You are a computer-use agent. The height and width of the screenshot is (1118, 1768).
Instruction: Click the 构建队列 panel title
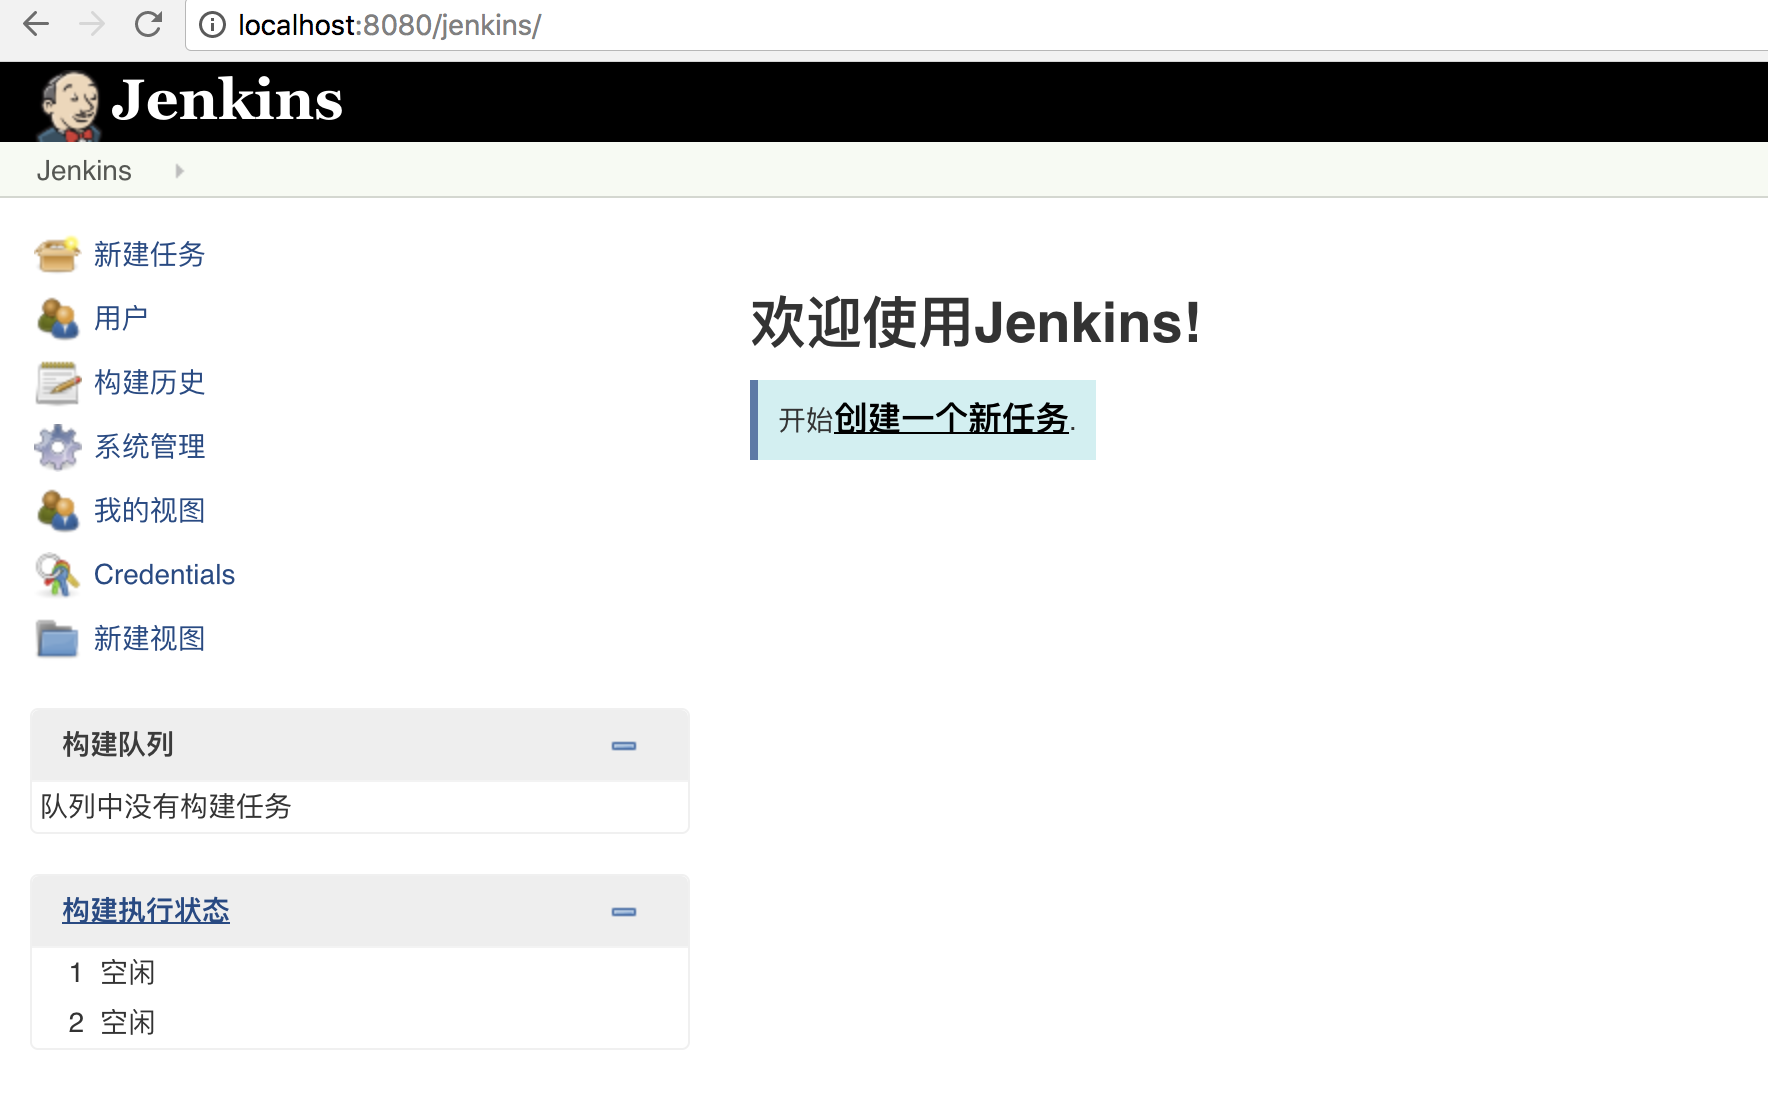(118, 744)
